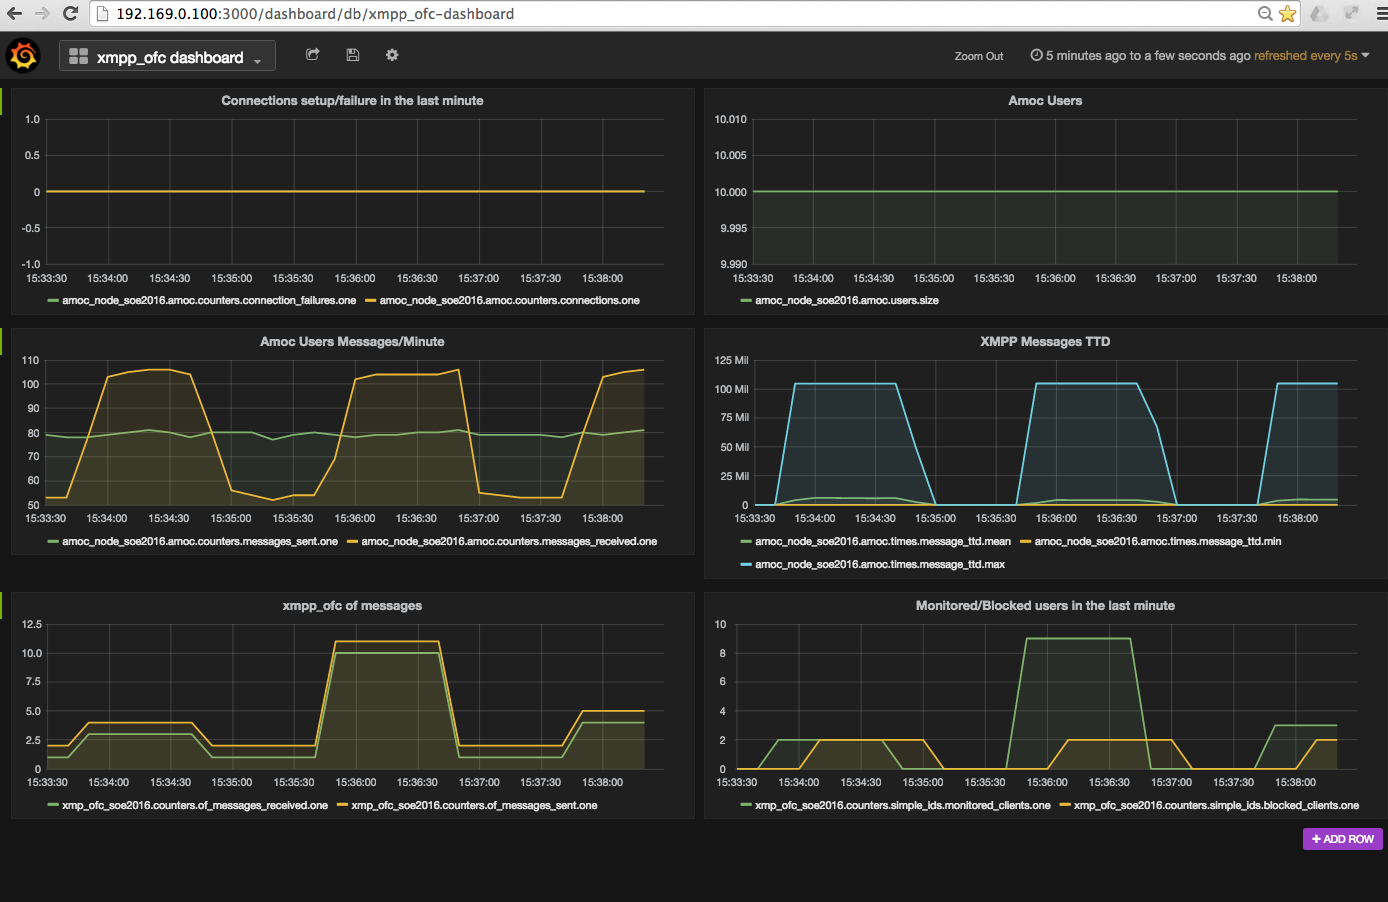
Task: Open the time range picker
Action: (1200, 56)
